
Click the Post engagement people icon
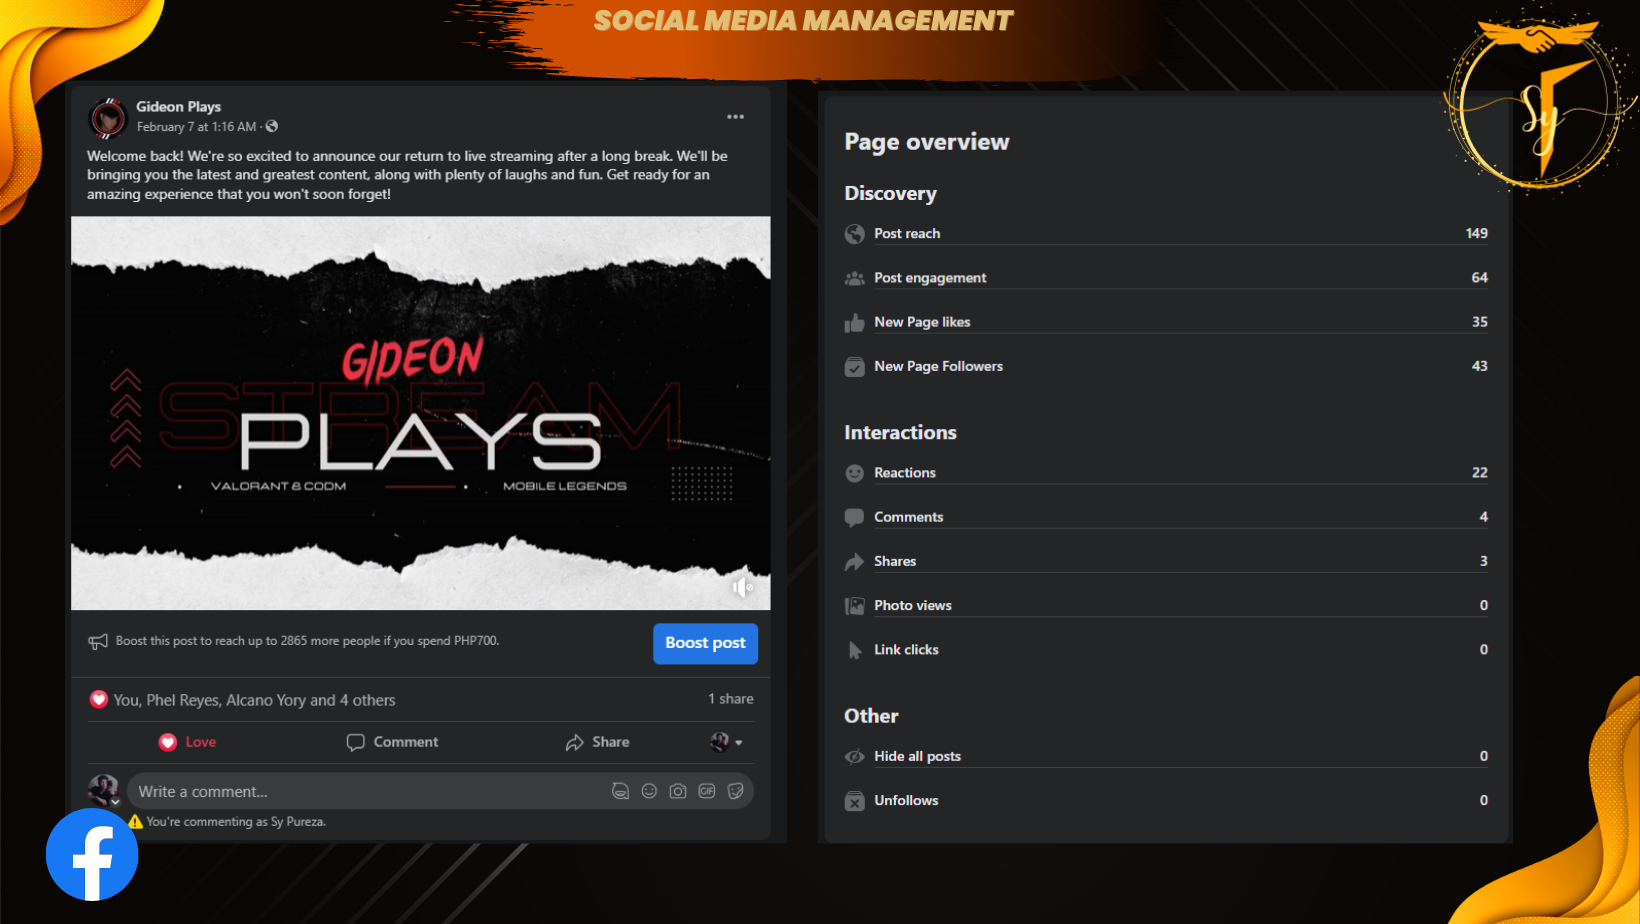coord(855,278)
